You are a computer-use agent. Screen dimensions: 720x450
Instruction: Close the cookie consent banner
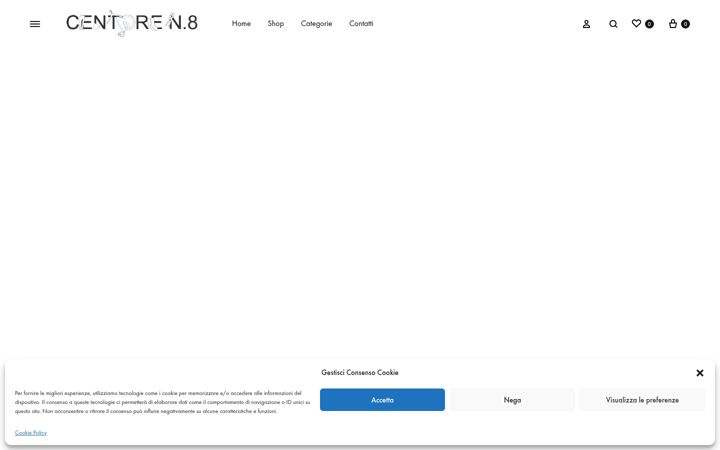[x=700, y=373]
